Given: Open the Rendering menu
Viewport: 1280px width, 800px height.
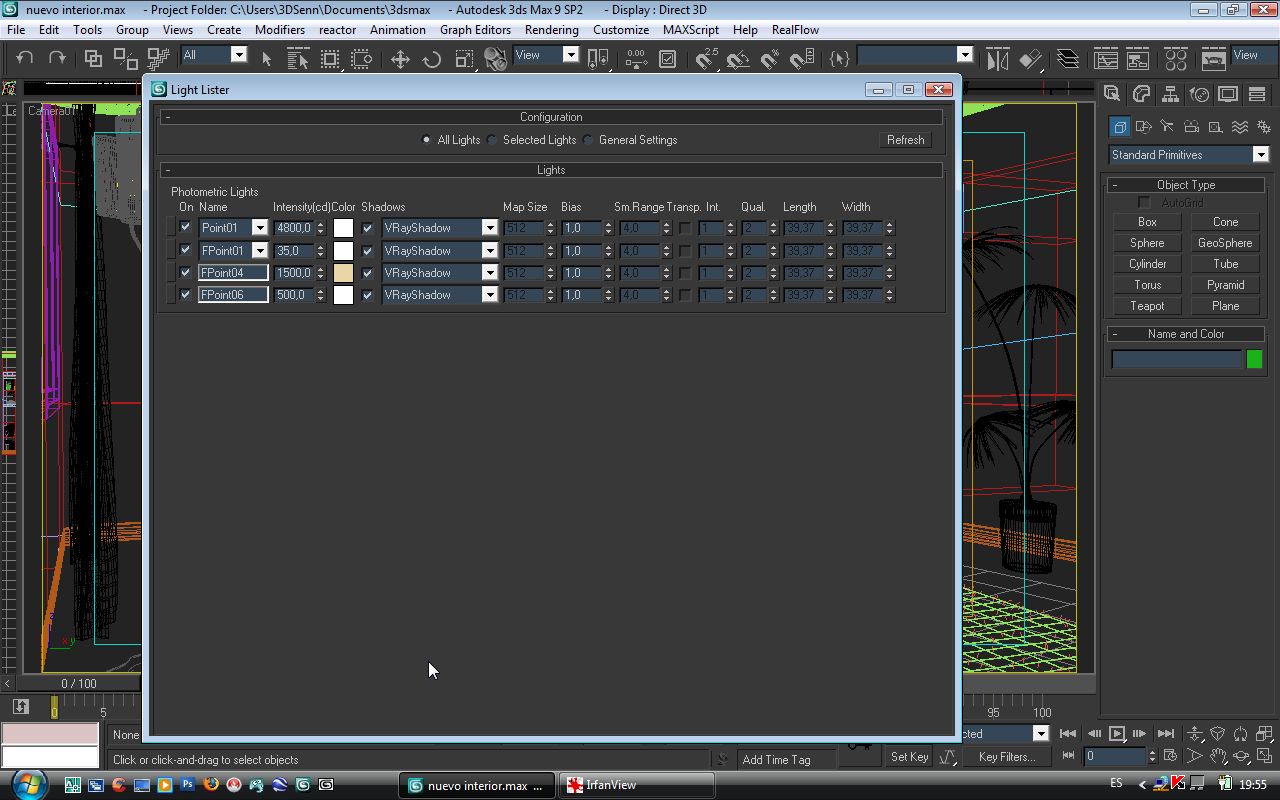Looking at the screenshot, I should tap(552, 30).
